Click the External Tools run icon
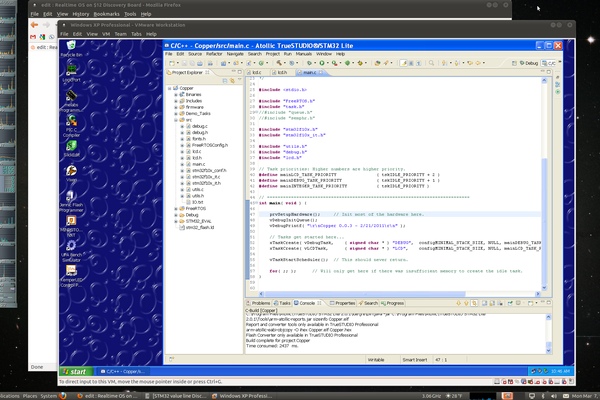The height and width of the screenshot is (400, 600). (x=334, y=63)
